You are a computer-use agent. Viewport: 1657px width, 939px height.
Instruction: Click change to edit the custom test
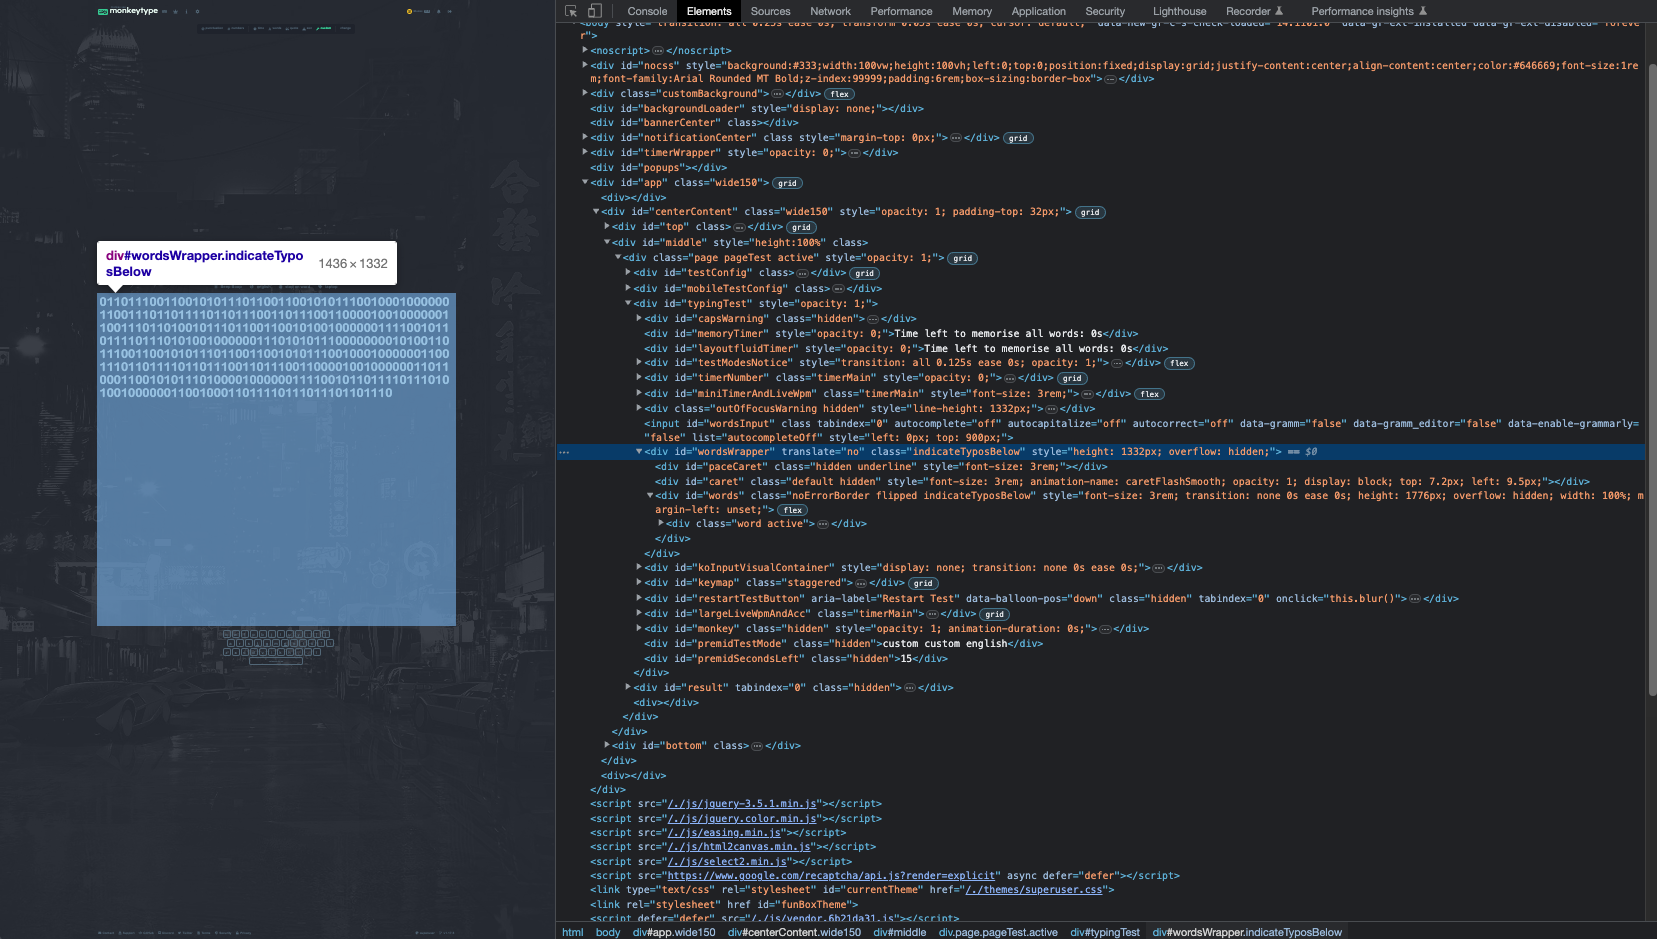[345, 29]
